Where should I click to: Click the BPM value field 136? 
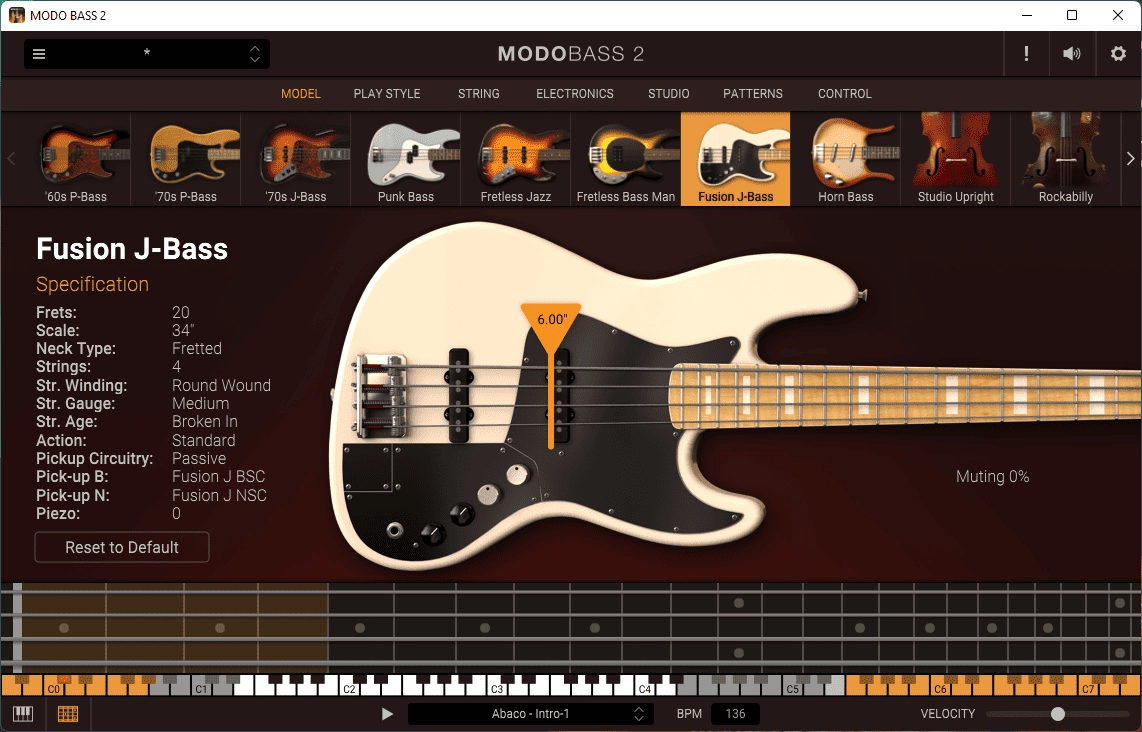pyautogui.click(x=736, y=714)
